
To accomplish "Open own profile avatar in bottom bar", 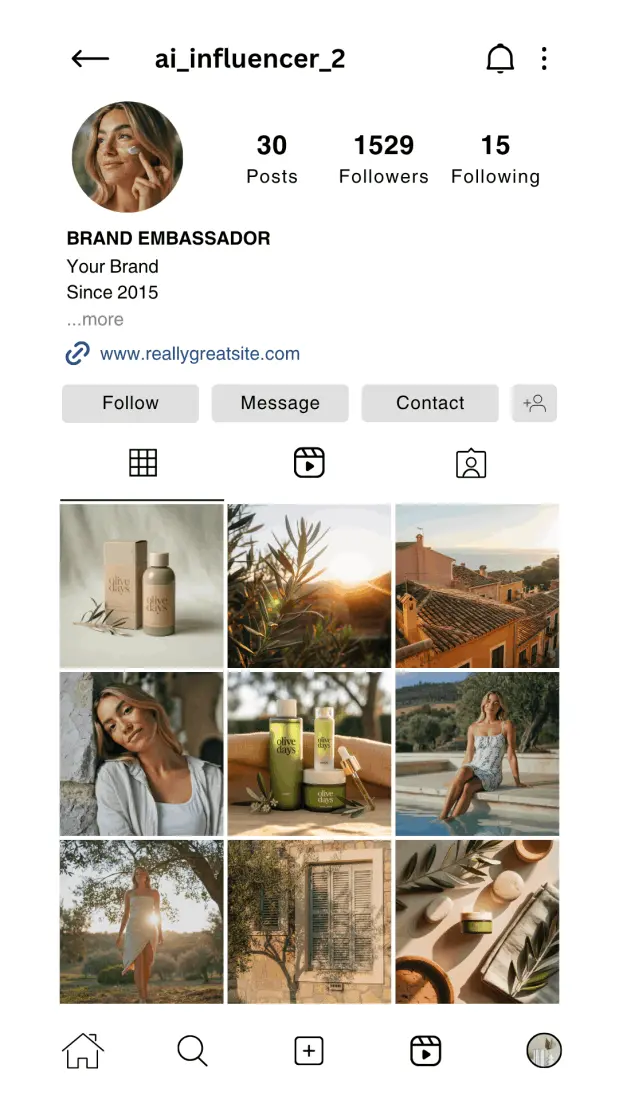I will tap(544, 1050).
